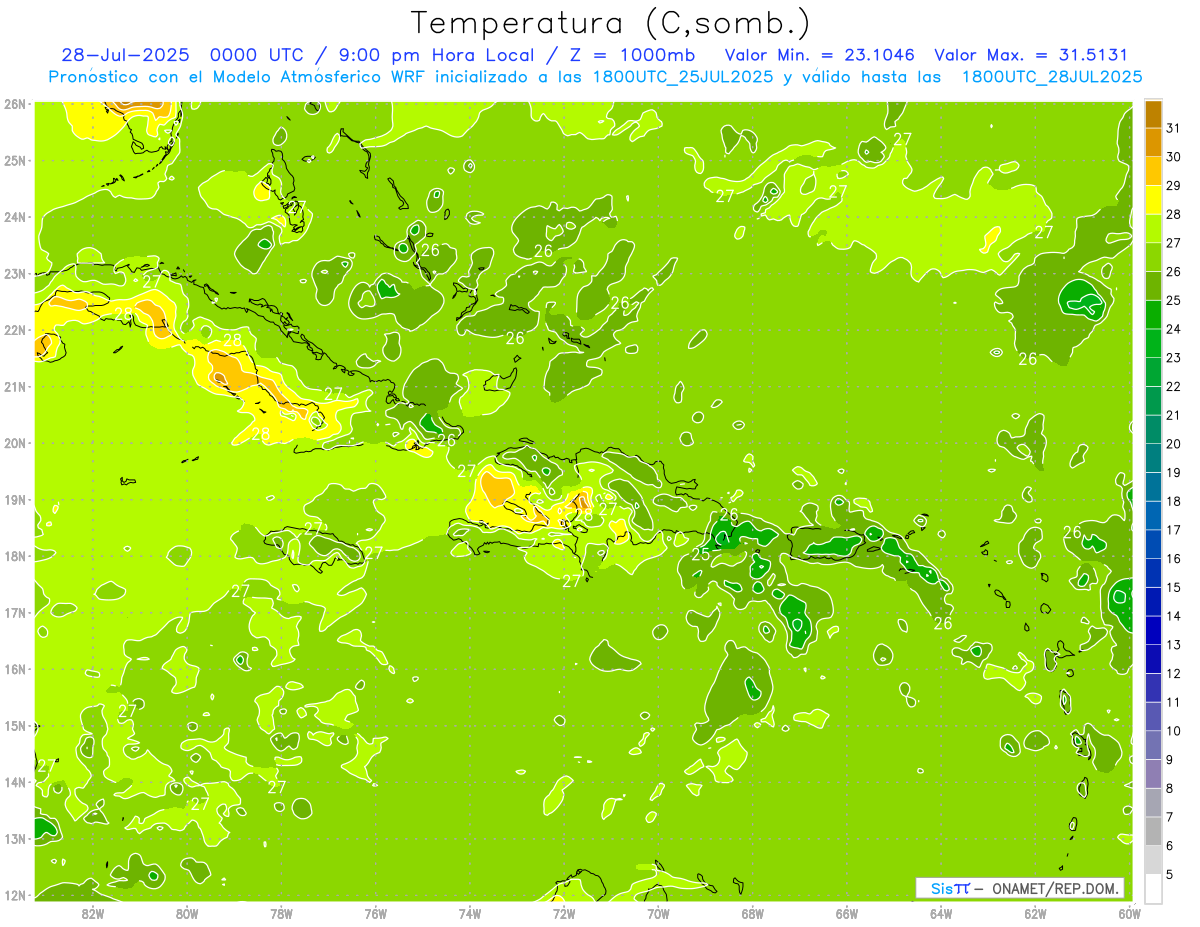Click the 80W longitude axis label
1200x927 pixels.
pos(187,913)
